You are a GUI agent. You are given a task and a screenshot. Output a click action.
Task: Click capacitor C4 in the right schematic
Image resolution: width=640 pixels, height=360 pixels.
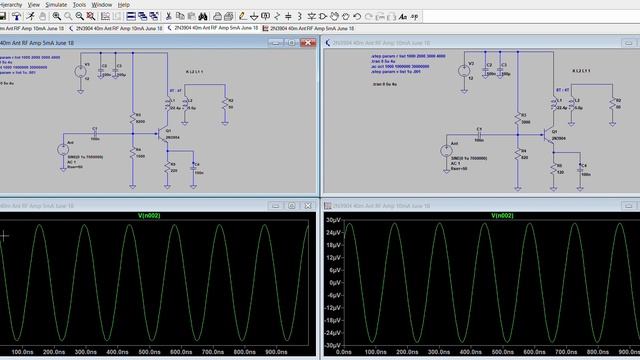580,169
